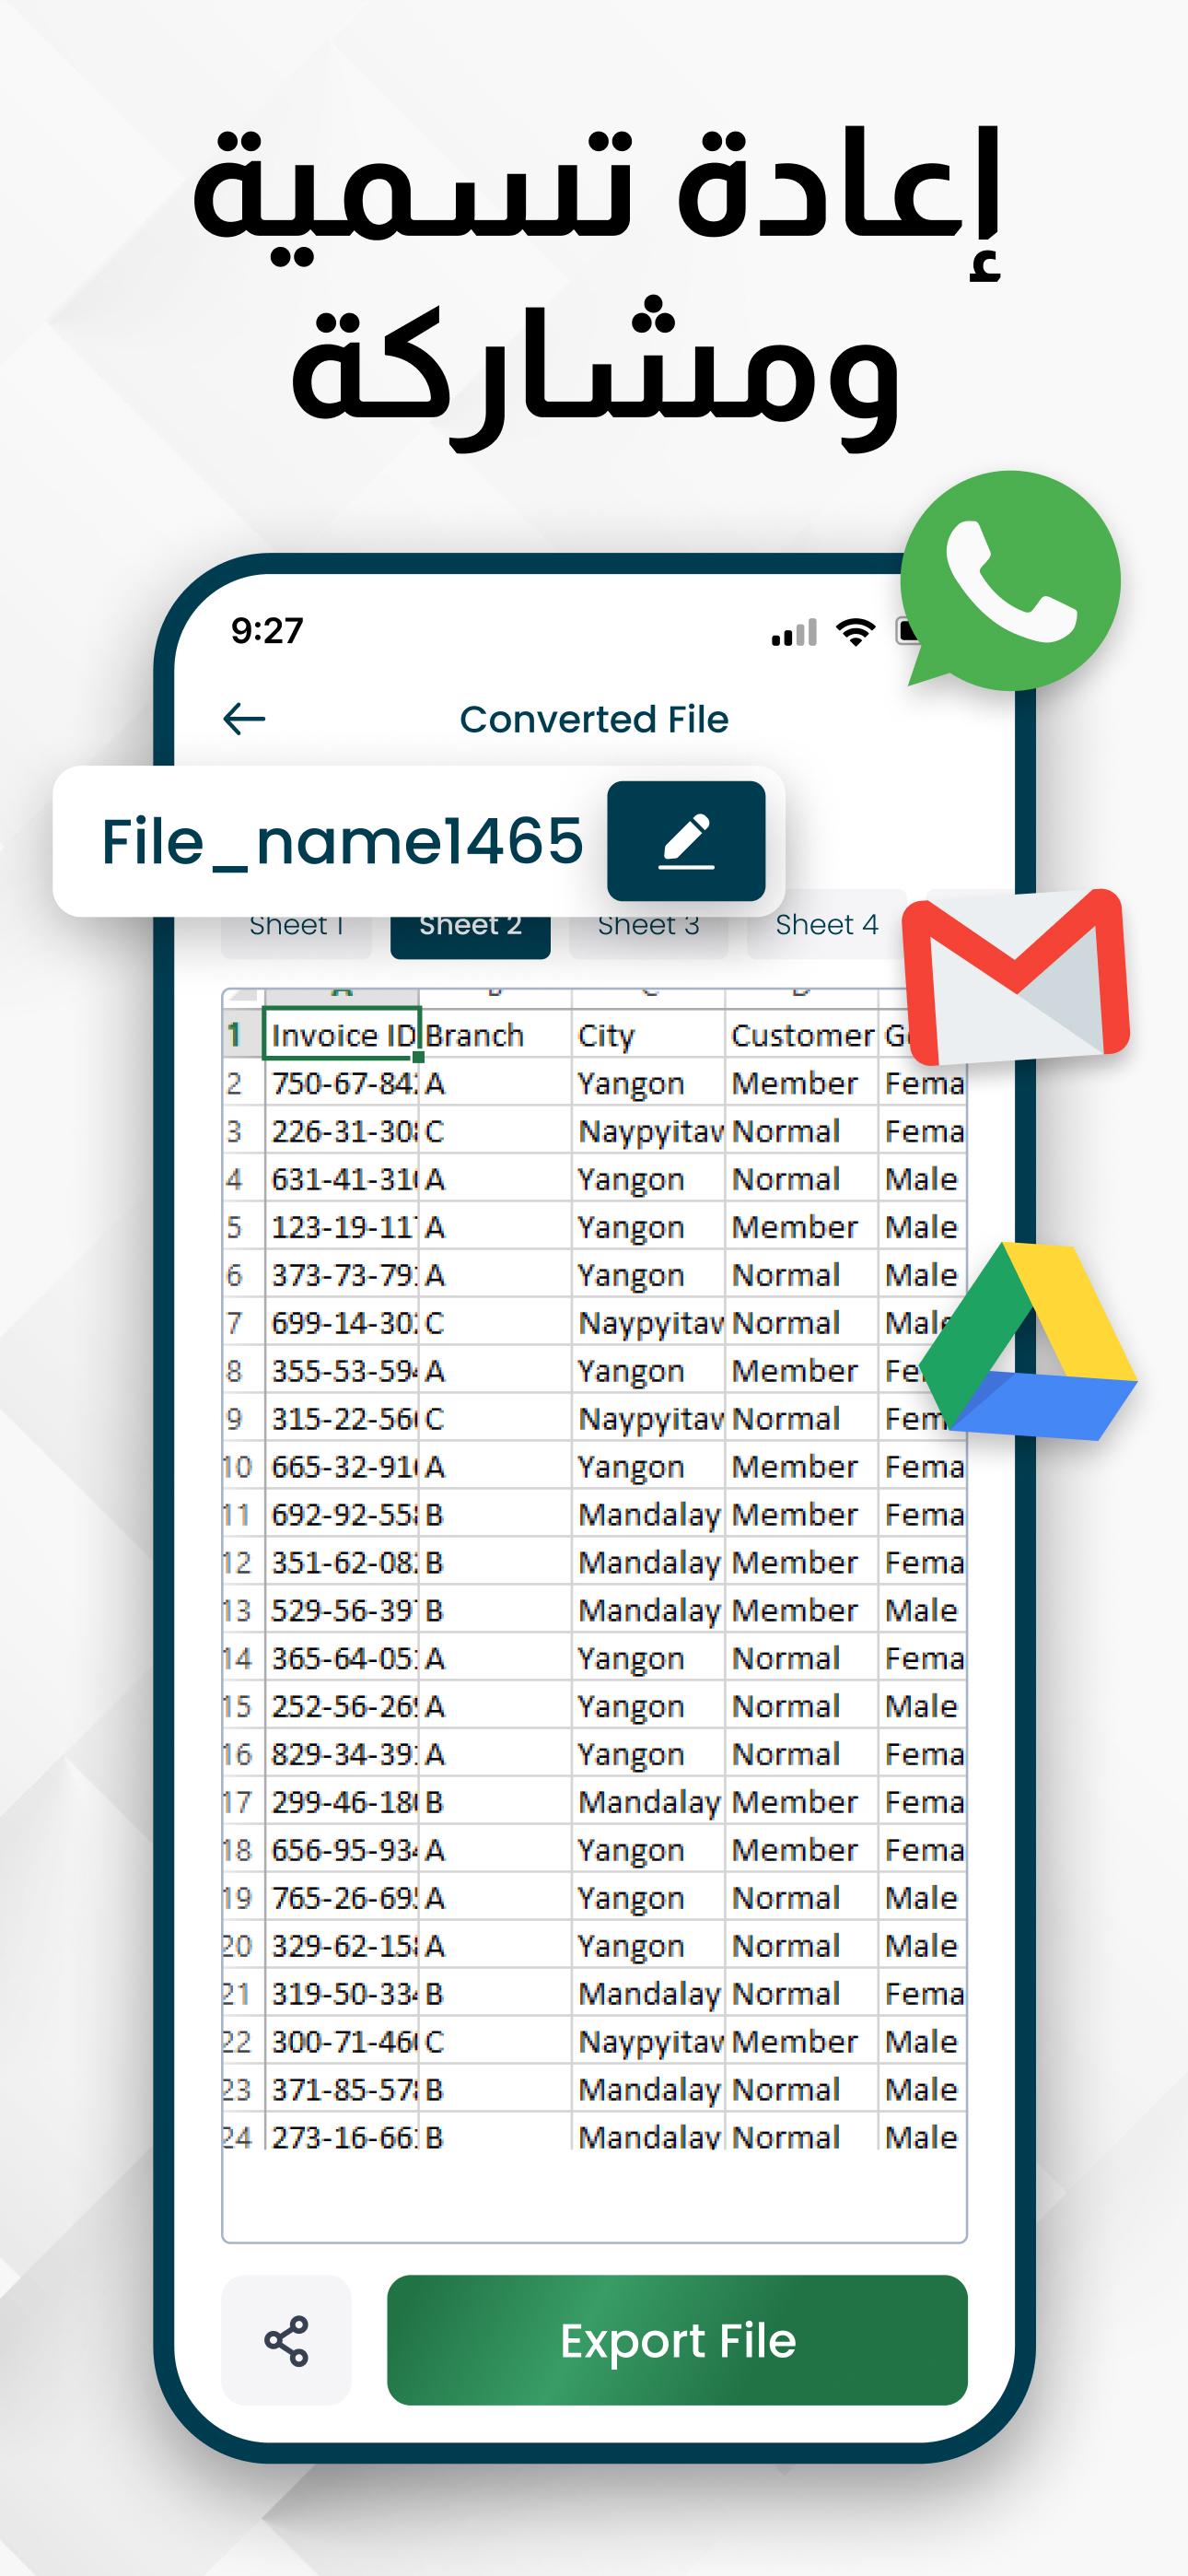Select the Branch header cell
Viewport: 1188px width, 2576px height.
[495, 1034]
